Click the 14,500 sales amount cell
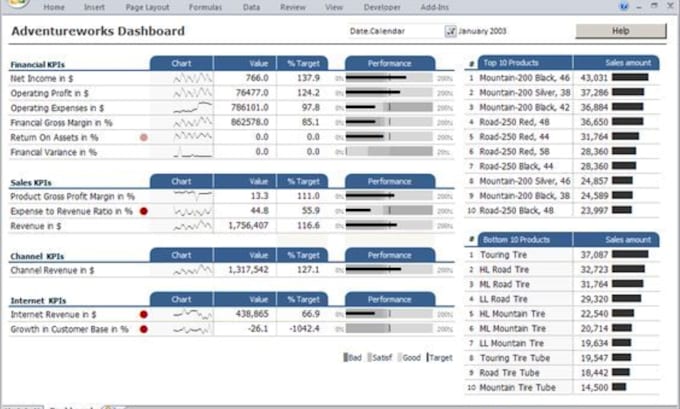The image size is (680, 409). [x=594, y=388]
